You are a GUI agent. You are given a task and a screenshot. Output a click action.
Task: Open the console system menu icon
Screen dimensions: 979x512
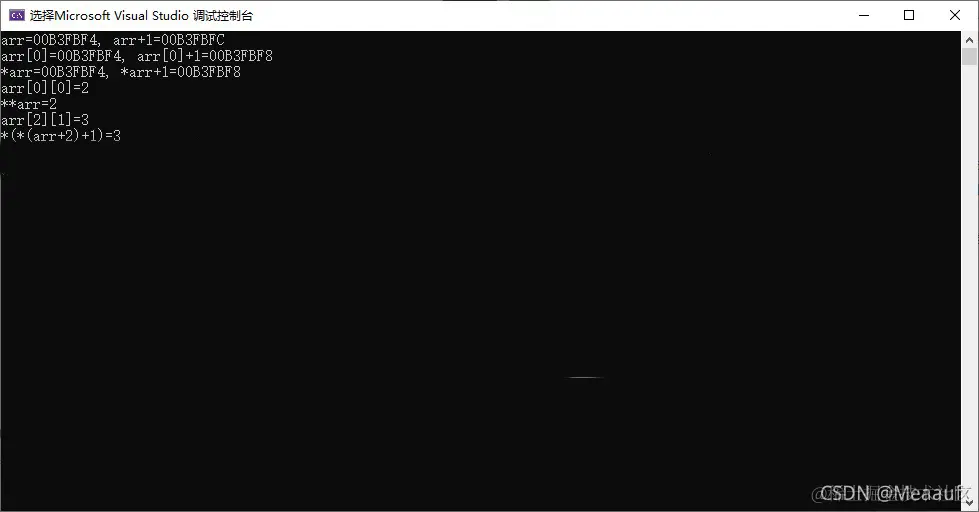tap(17, 15)
